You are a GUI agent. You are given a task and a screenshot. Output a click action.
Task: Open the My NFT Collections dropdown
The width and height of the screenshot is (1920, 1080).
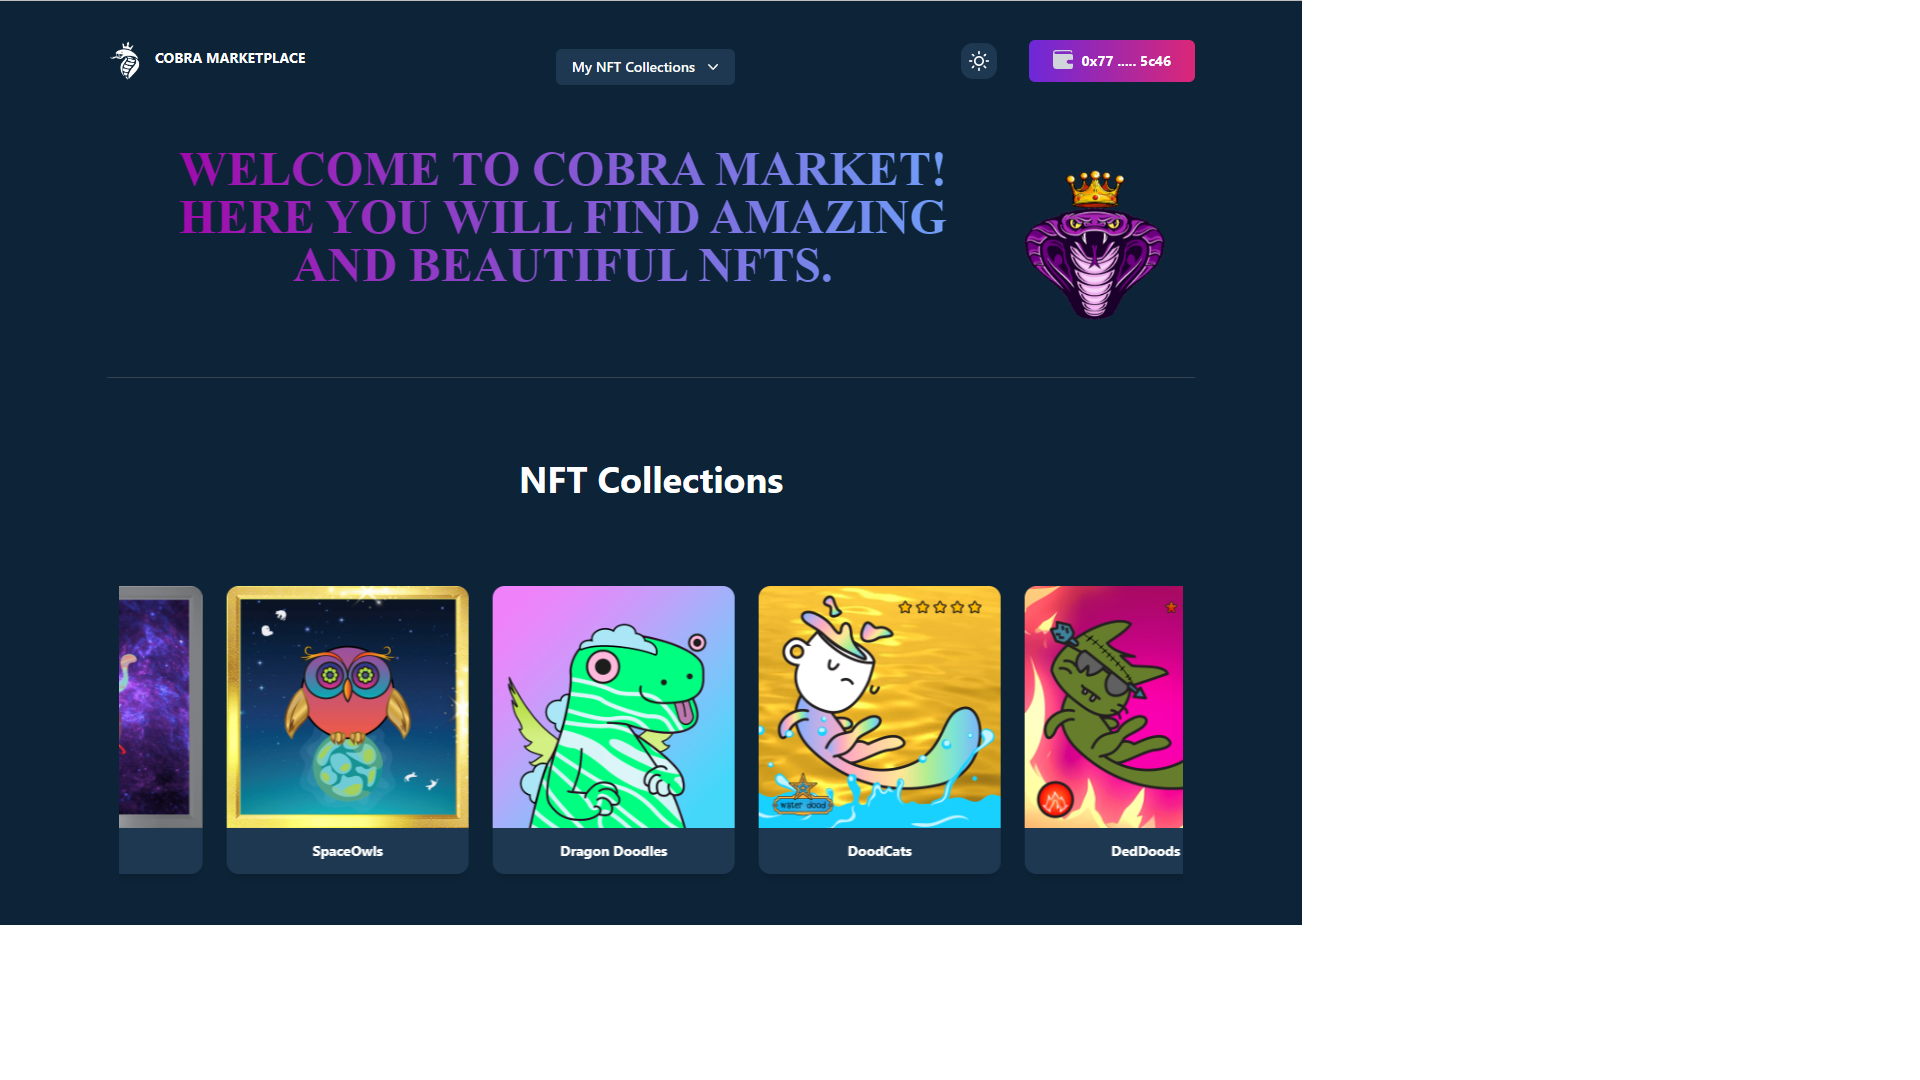pos(645,67)
